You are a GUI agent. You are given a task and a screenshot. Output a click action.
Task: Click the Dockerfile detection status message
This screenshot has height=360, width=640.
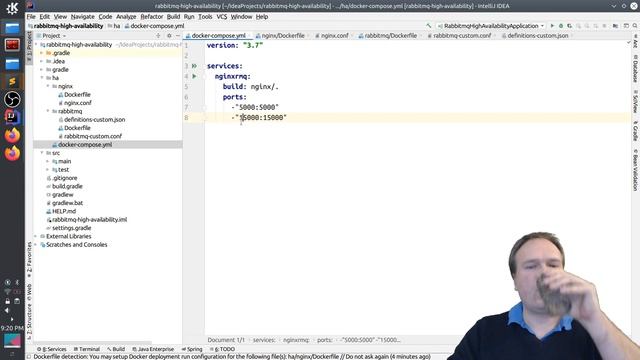point(232,357)
